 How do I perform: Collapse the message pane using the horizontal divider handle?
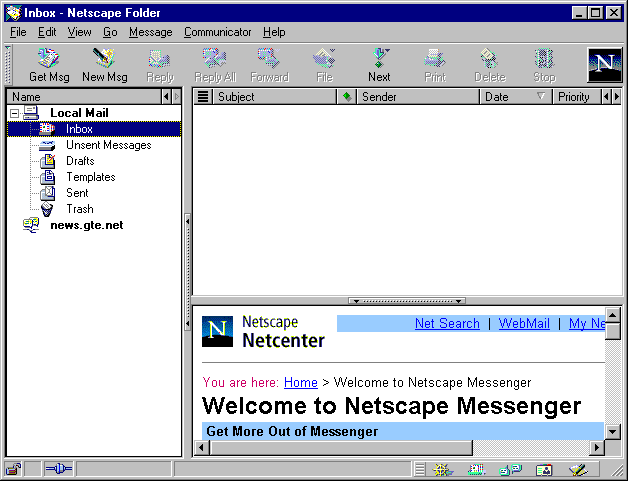pyautogui.click(x=406, y=300)
